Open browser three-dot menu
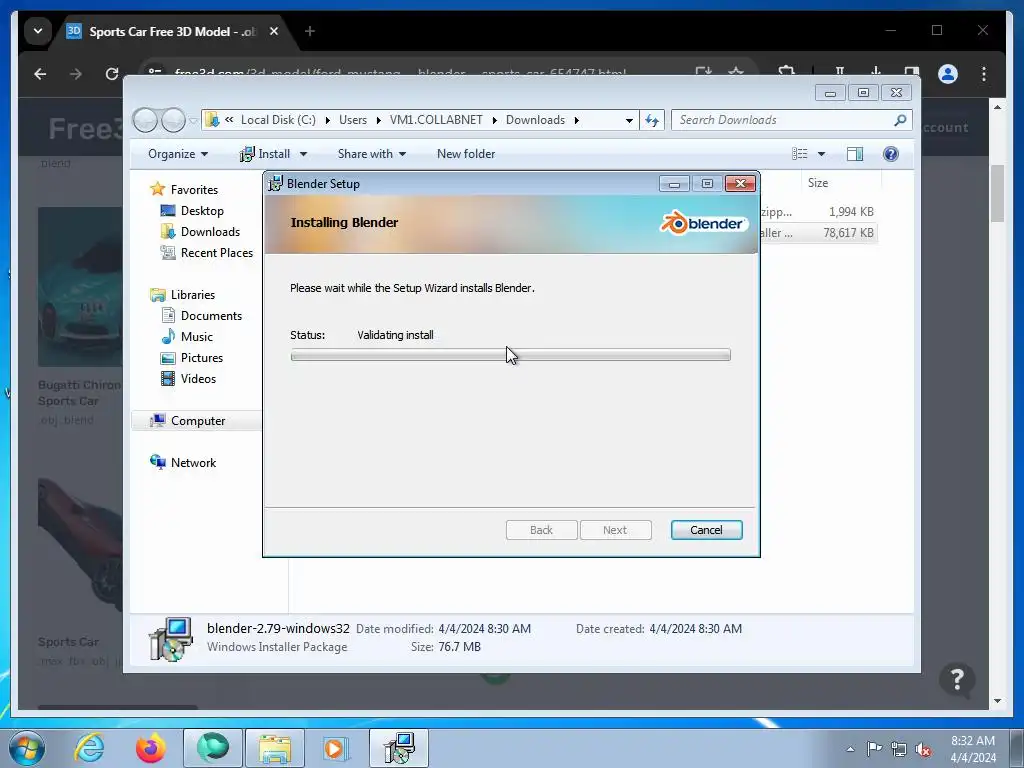1024x768 pixels. tap(984, 74)
